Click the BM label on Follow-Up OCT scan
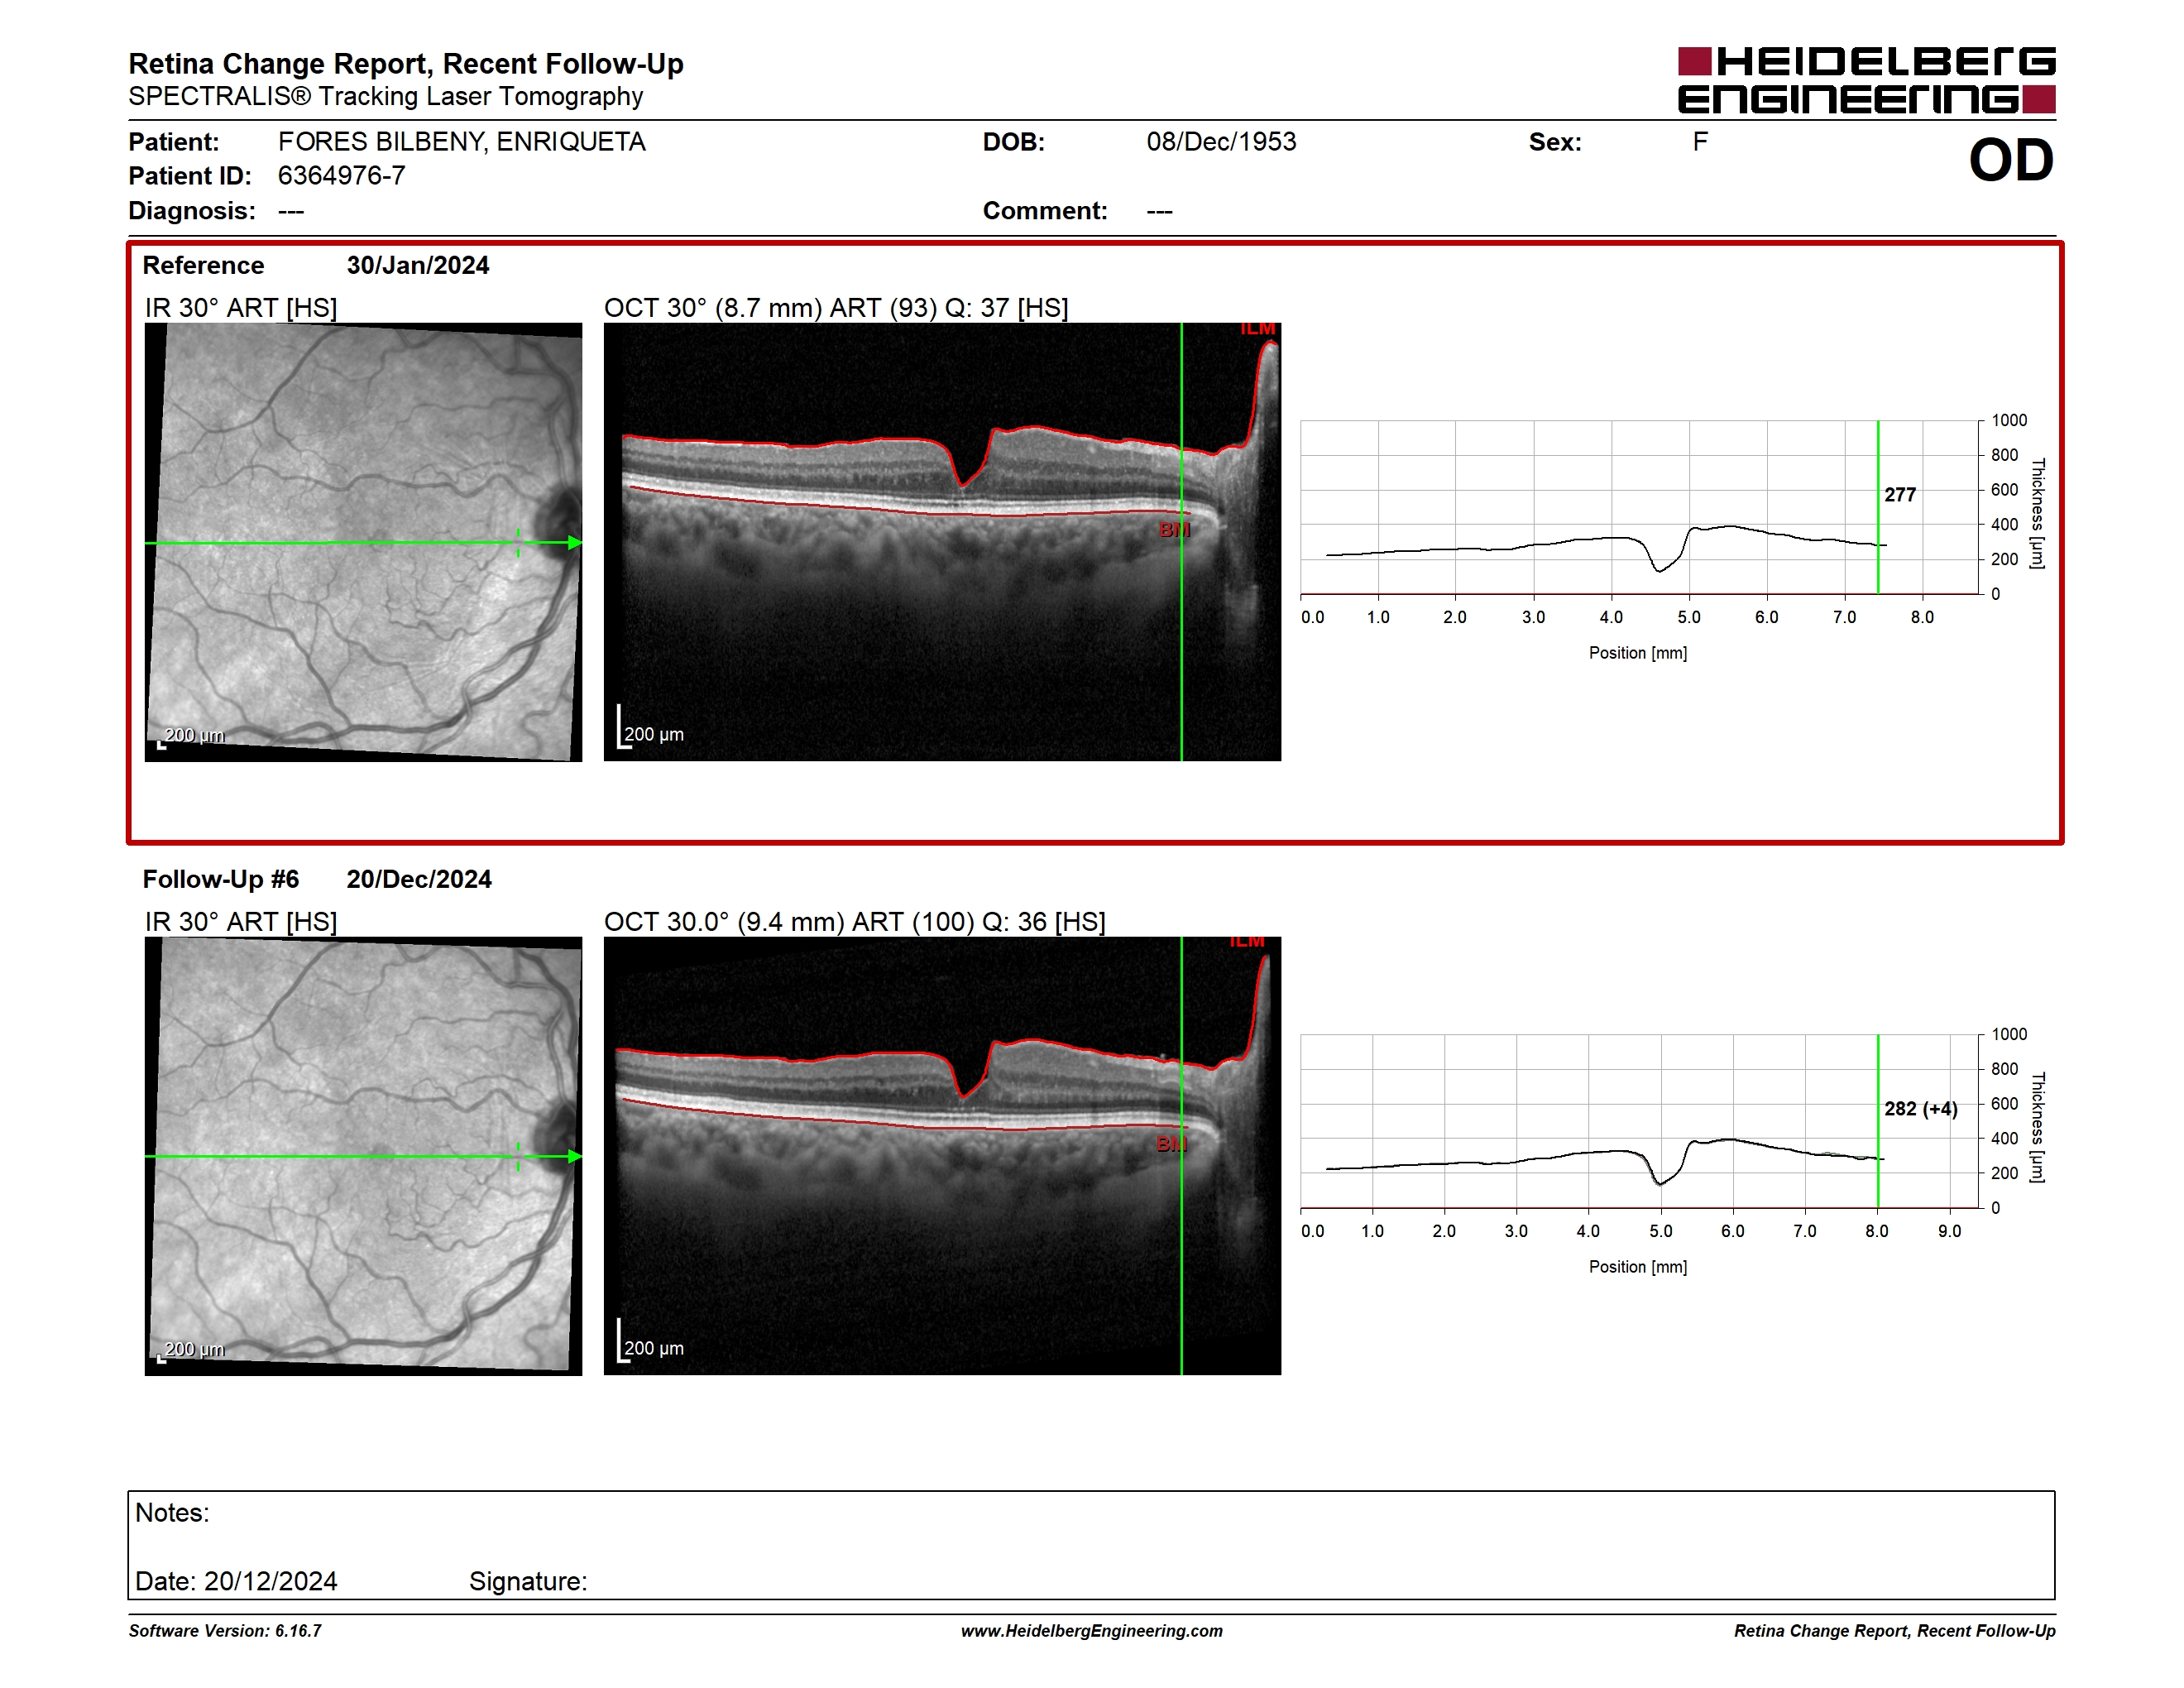Image resolution: width=2184 pixels, height=1688 pixels. pos(1172,1144)
